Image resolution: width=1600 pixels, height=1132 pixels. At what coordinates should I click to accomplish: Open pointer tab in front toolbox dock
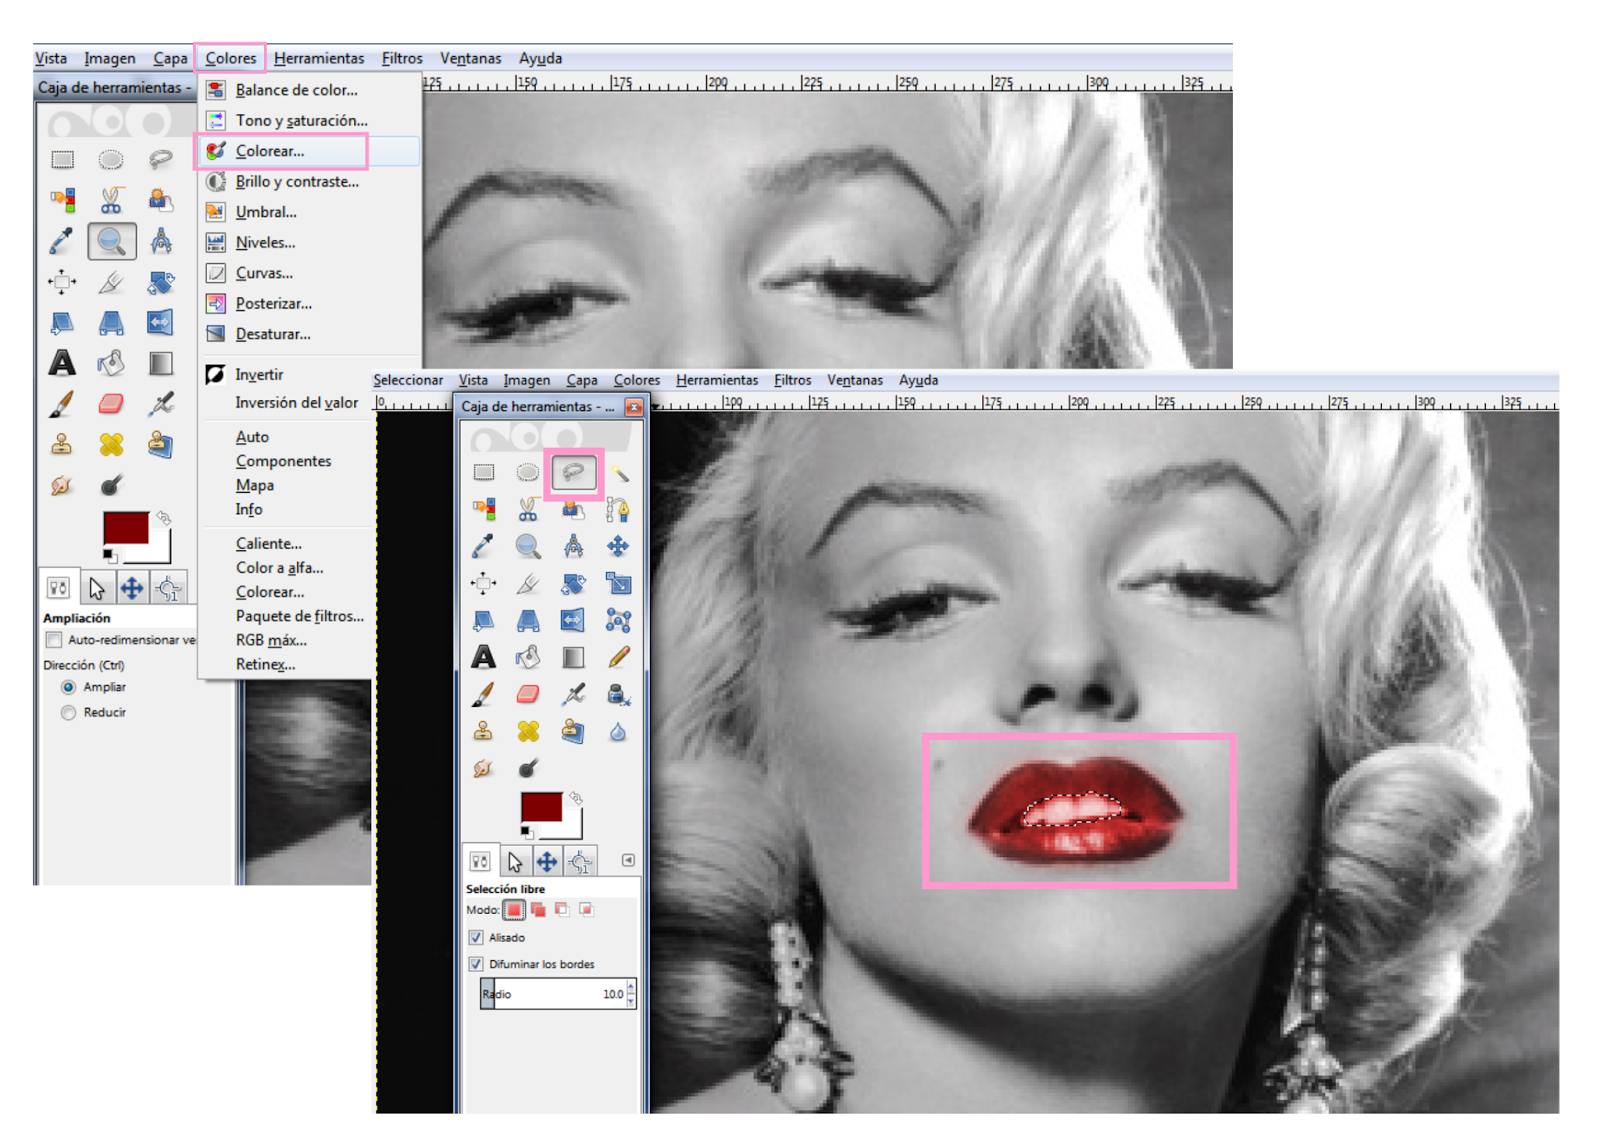tap(514, 861)
